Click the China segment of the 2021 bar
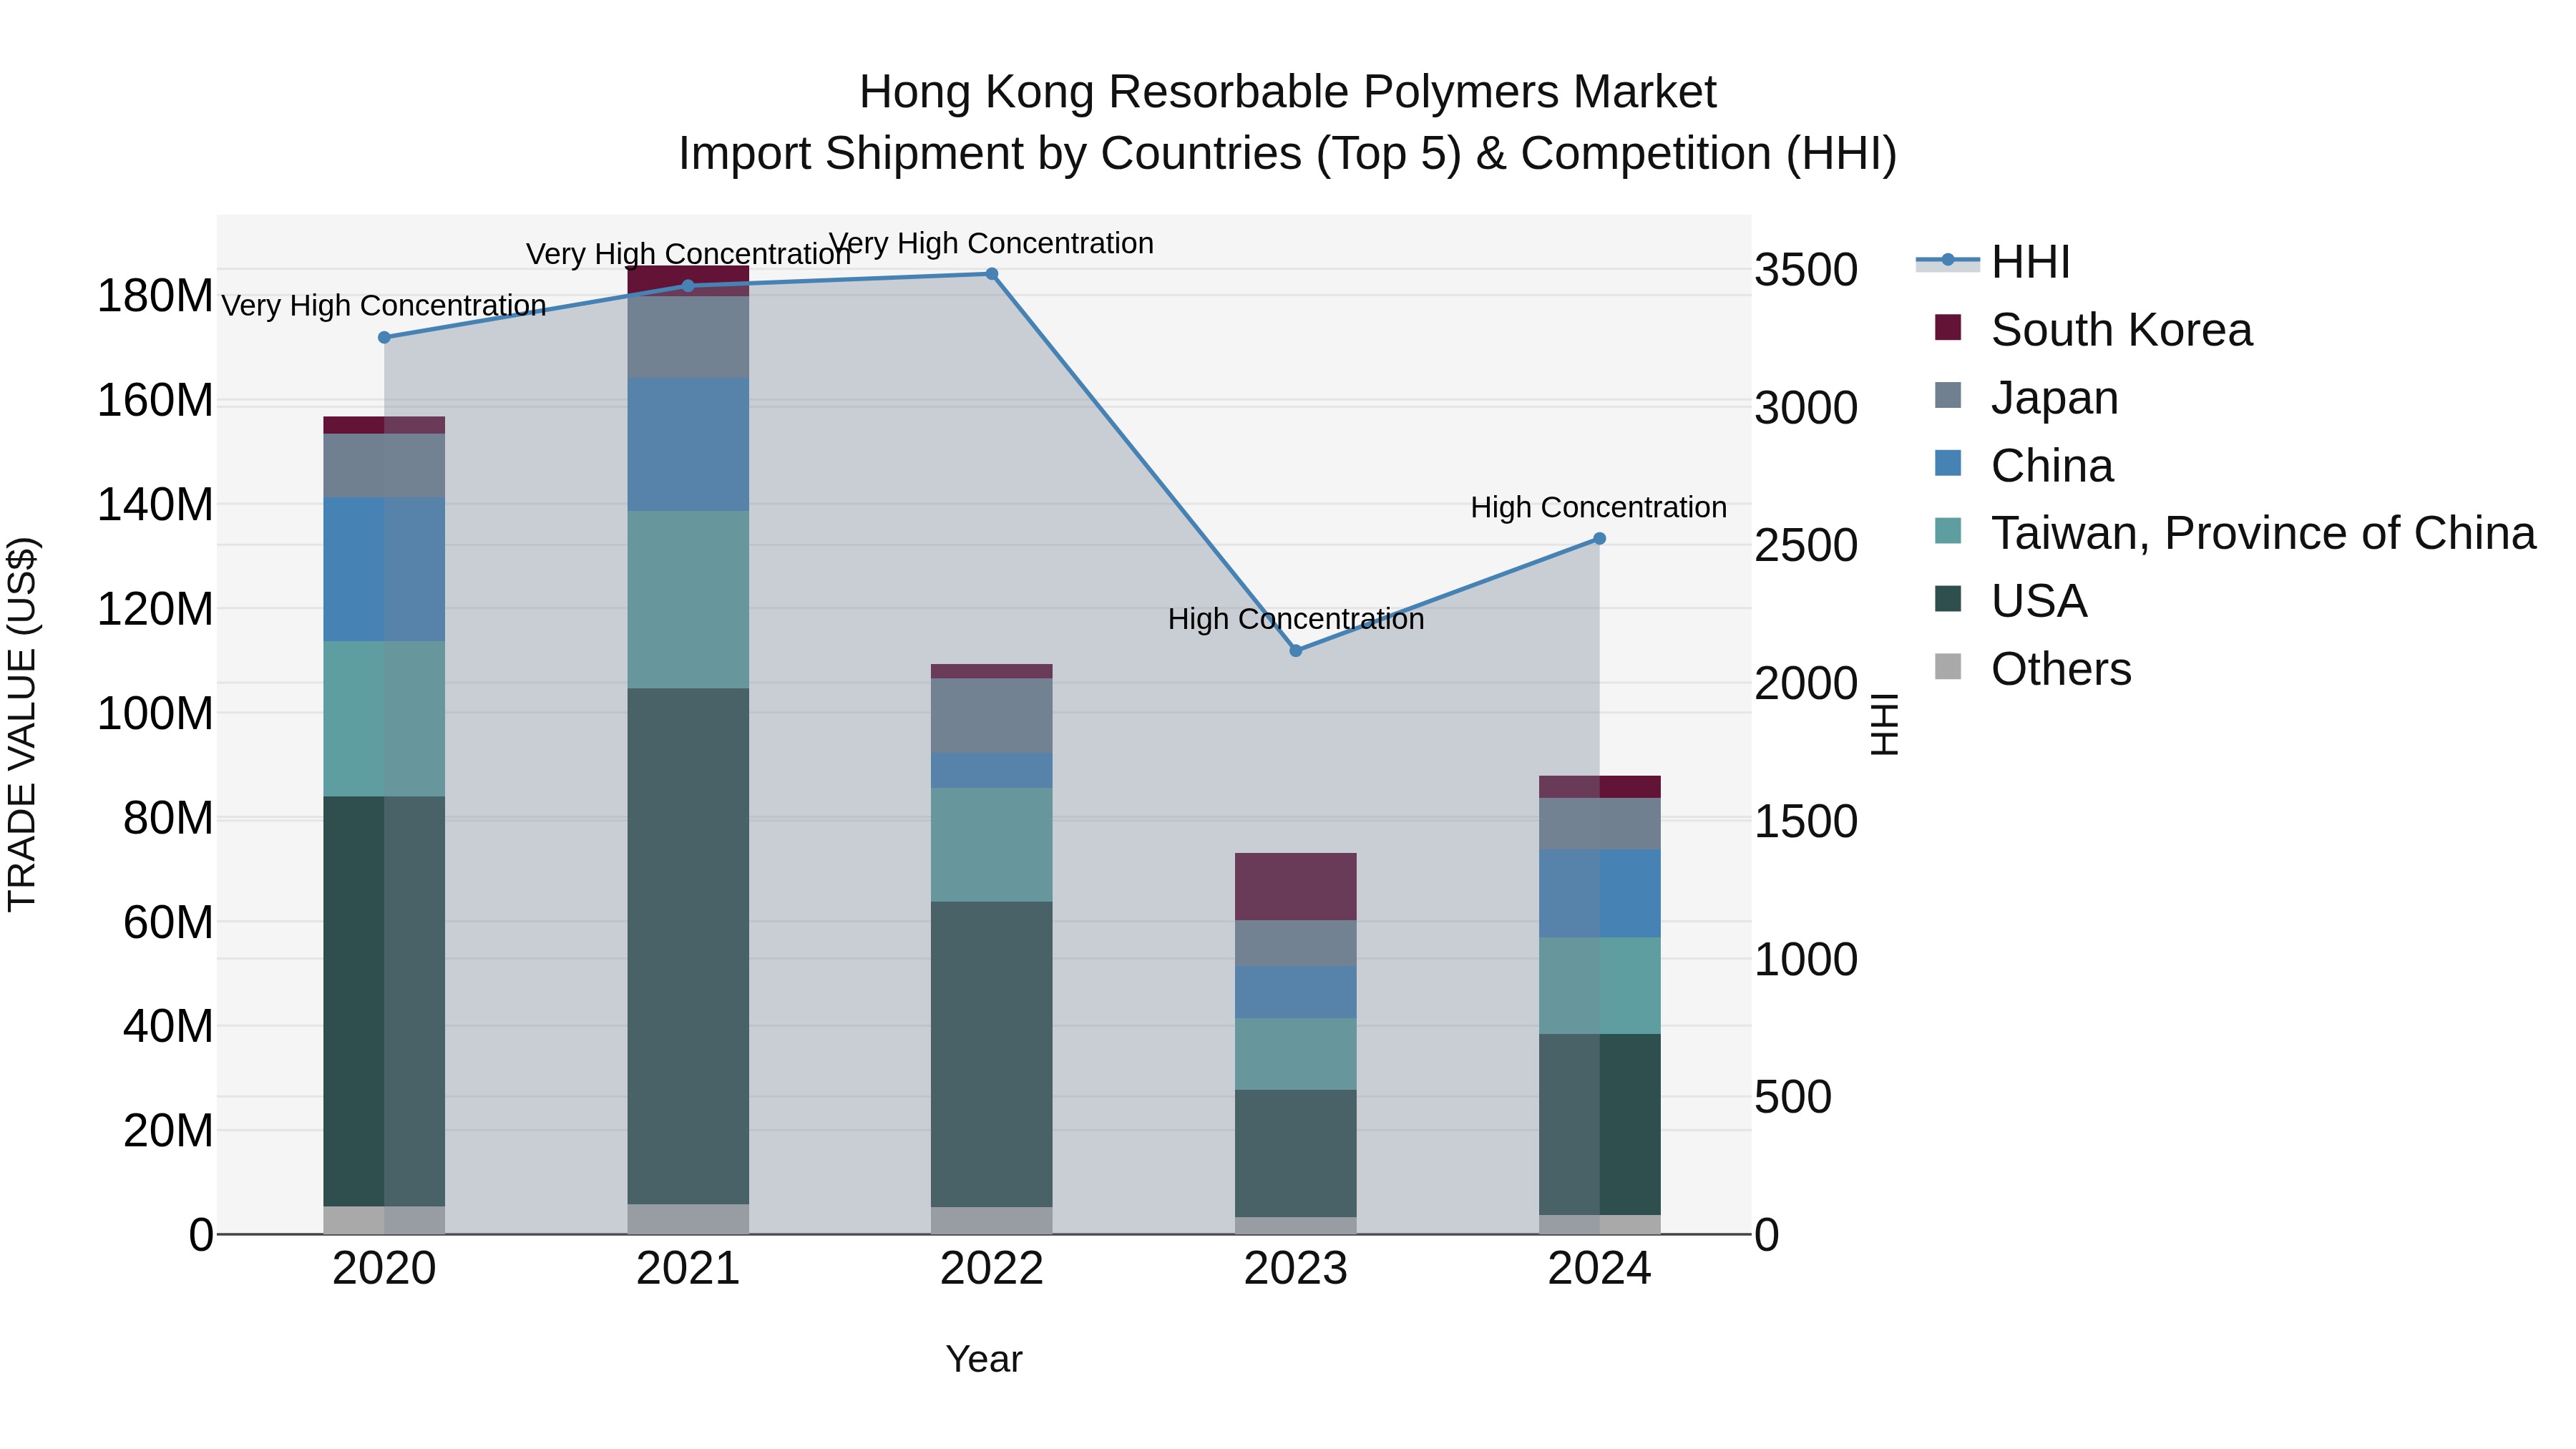2576x1449 pixels. tap(688, 445)
